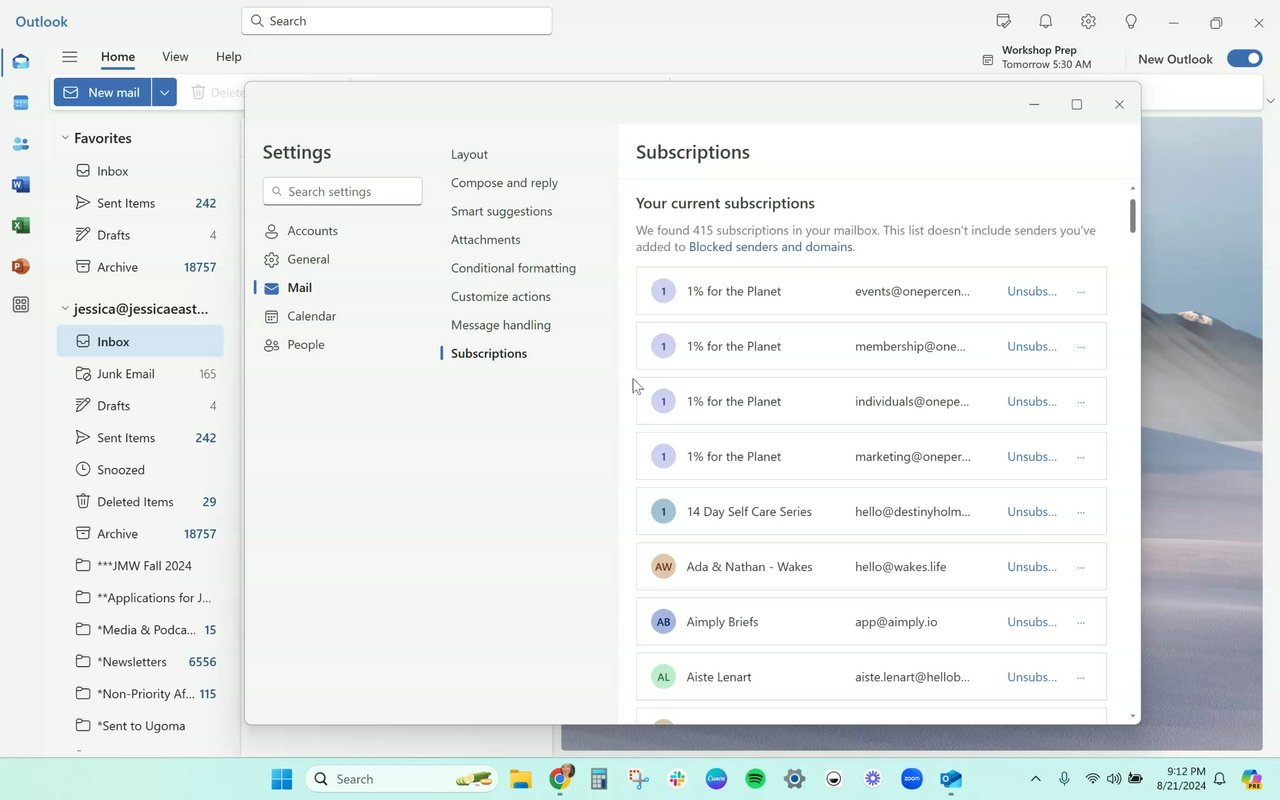Click the New mail button

click(x=103, y=92)
